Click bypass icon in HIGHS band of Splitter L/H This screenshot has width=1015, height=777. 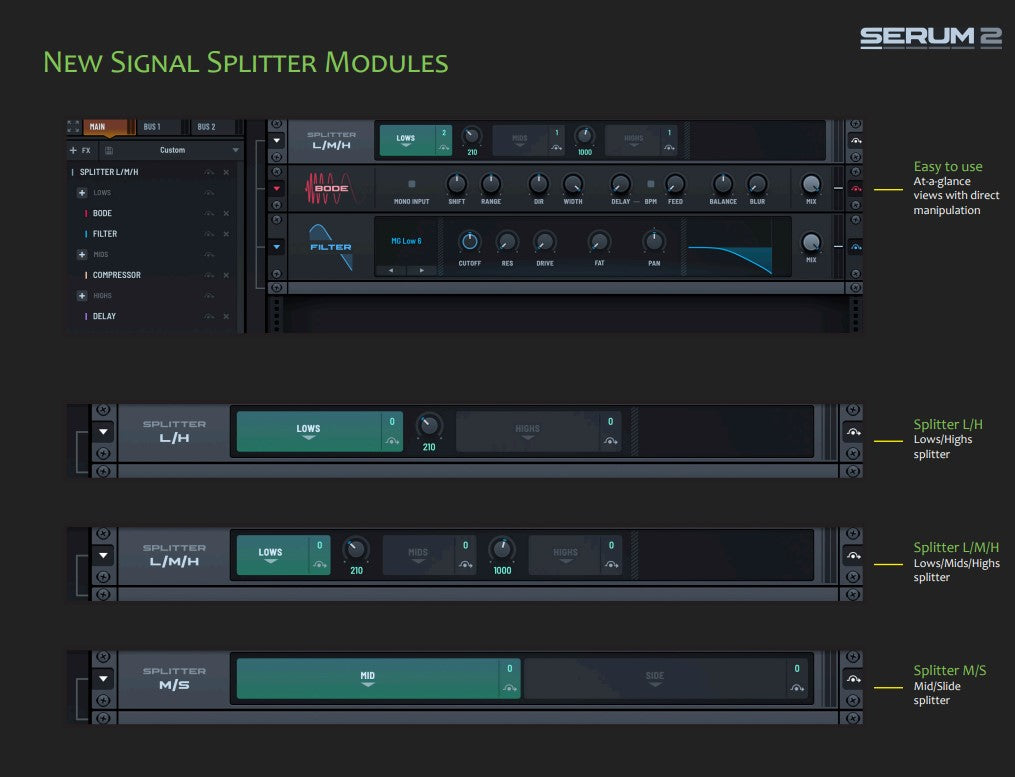point(610,441)
